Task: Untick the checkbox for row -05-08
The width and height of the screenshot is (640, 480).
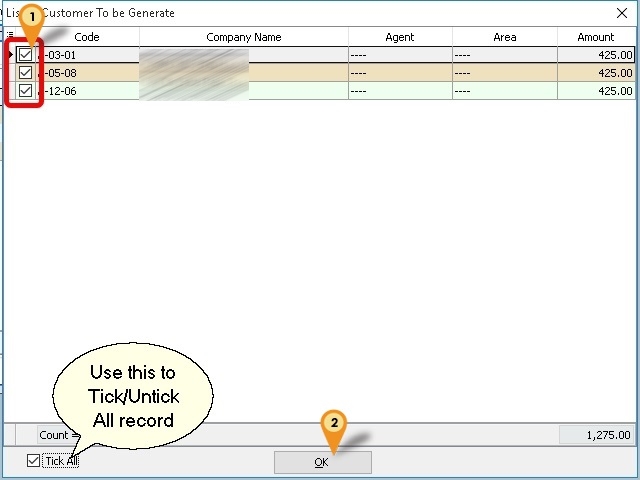Action: pyautogui.click(x=25, y=73)
